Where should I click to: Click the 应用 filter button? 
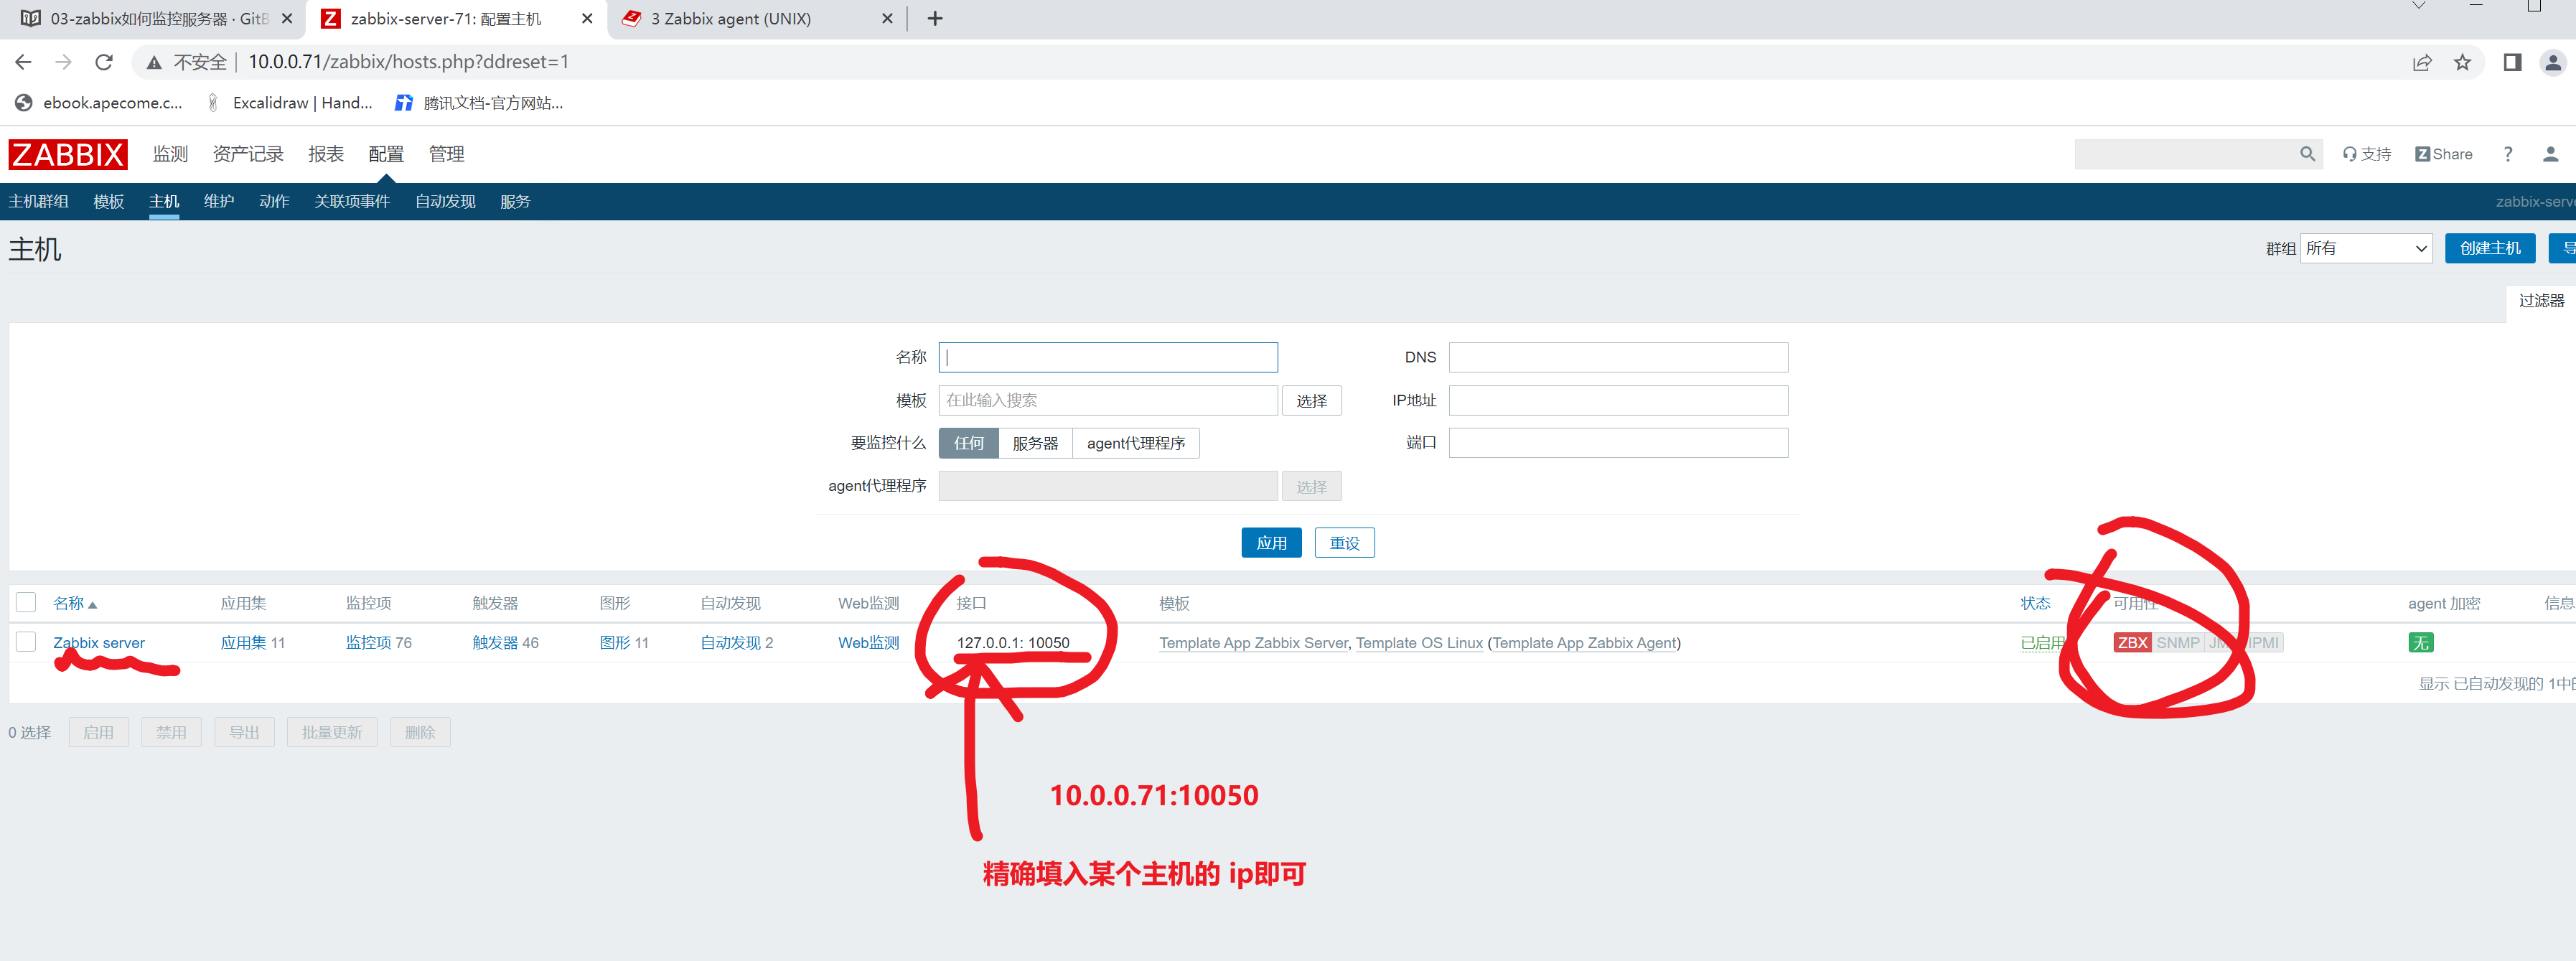point(1271,543)
